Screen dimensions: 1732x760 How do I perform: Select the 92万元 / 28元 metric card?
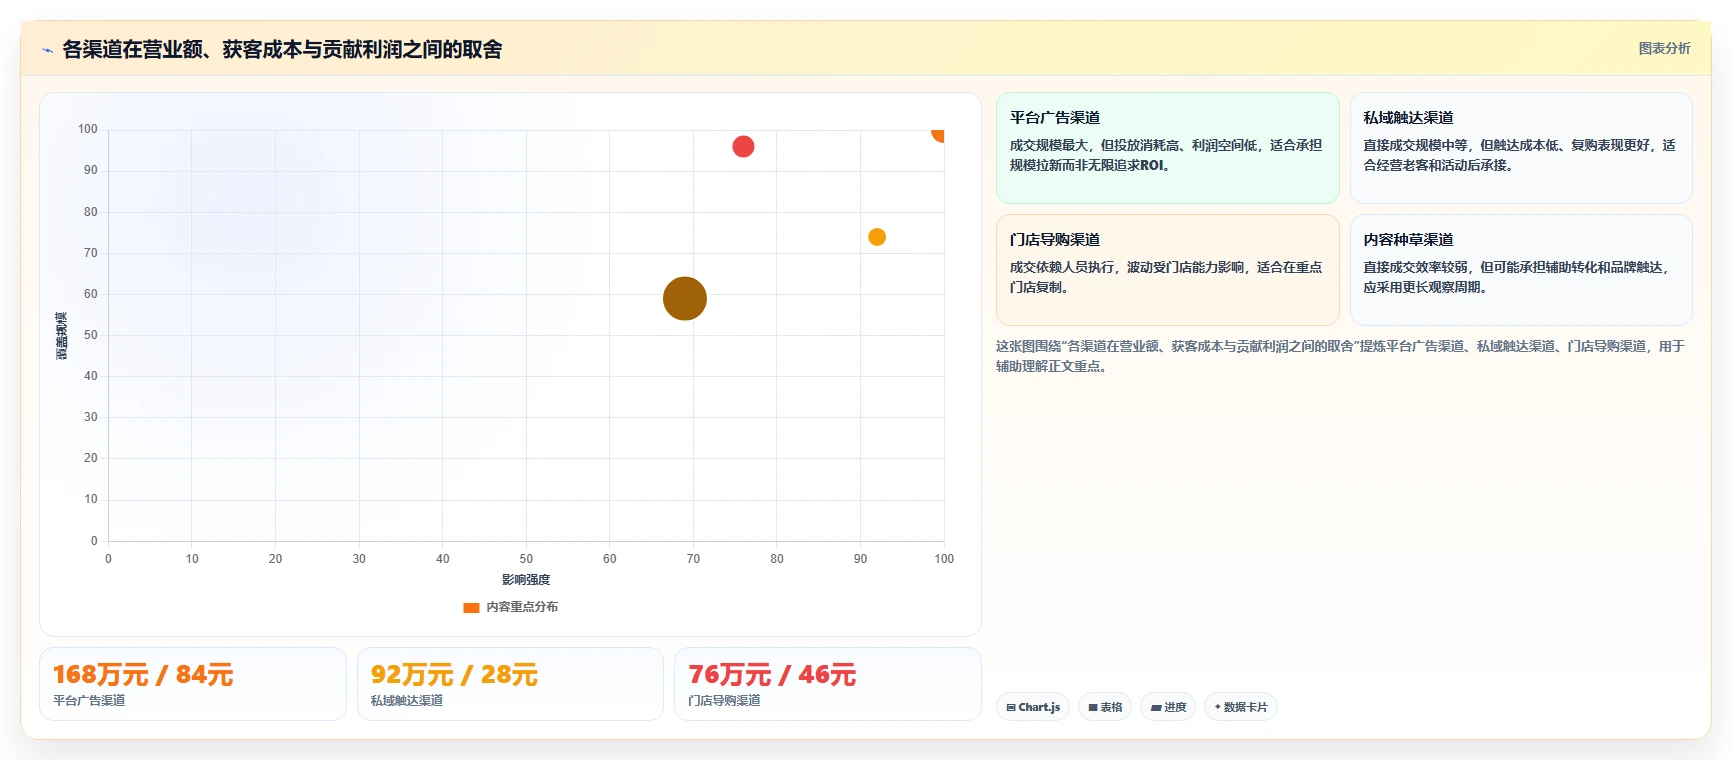pyautogui.click(x=510, y=684)
